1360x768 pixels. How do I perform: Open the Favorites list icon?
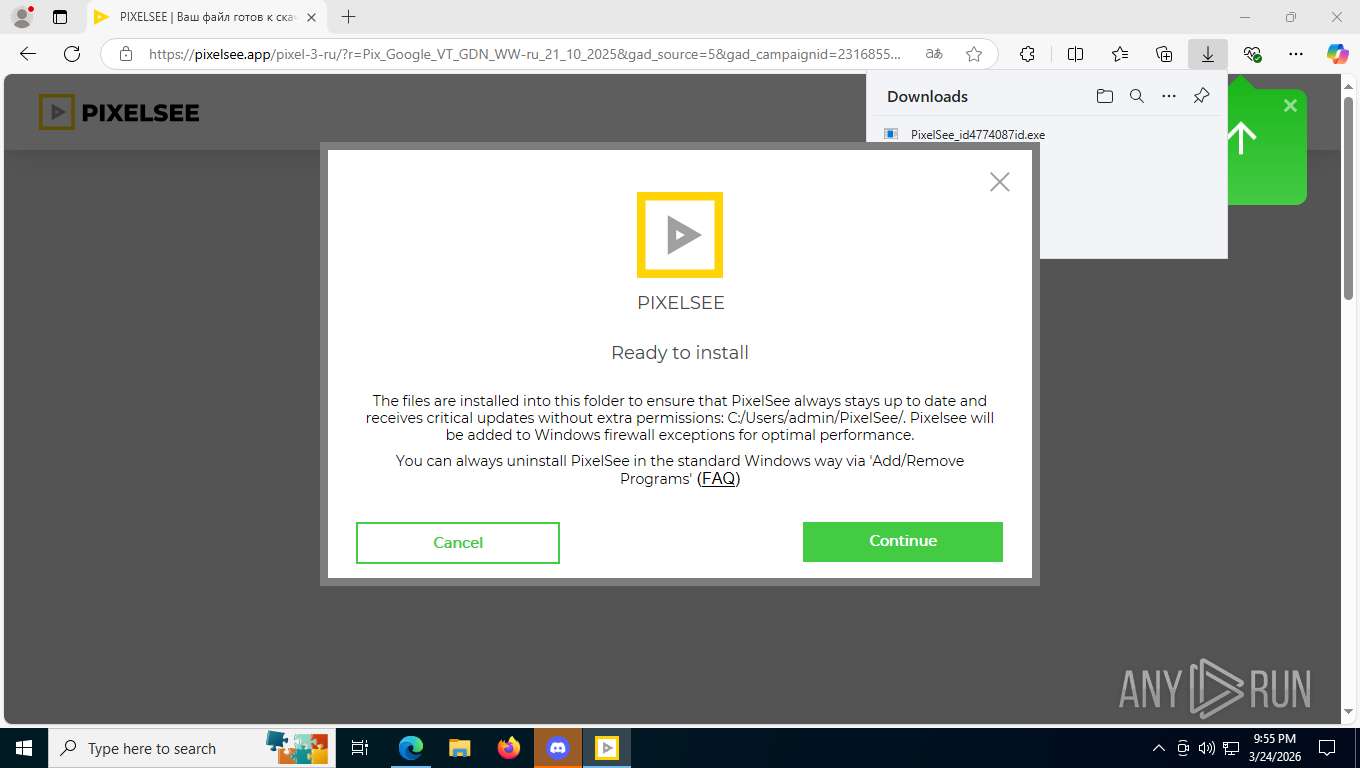tap(1120, 54)
